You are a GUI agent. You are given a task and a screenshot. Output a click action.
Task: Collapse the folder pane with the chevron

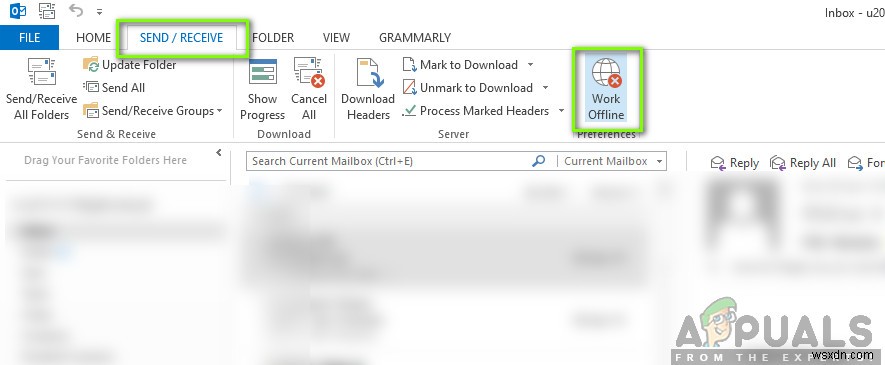tap(219, 153)
